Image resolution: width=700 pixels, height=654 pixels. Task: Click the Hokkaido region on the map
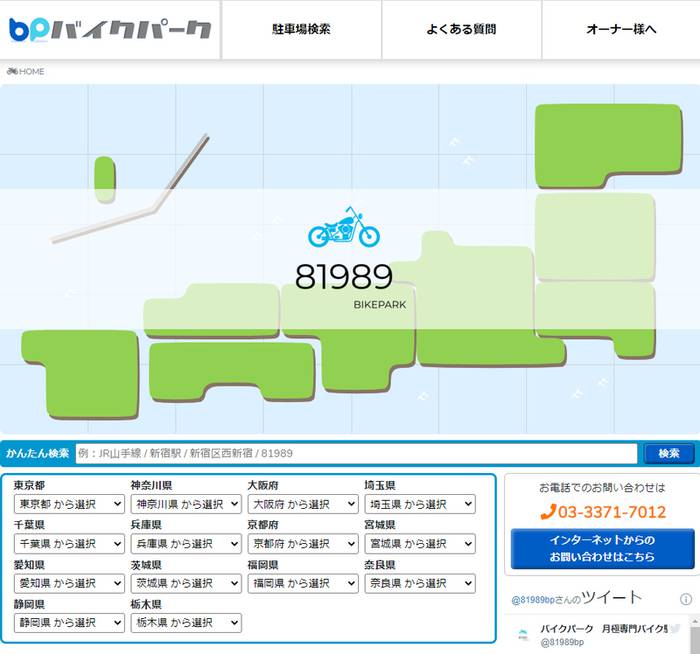[x=608, y=144]
